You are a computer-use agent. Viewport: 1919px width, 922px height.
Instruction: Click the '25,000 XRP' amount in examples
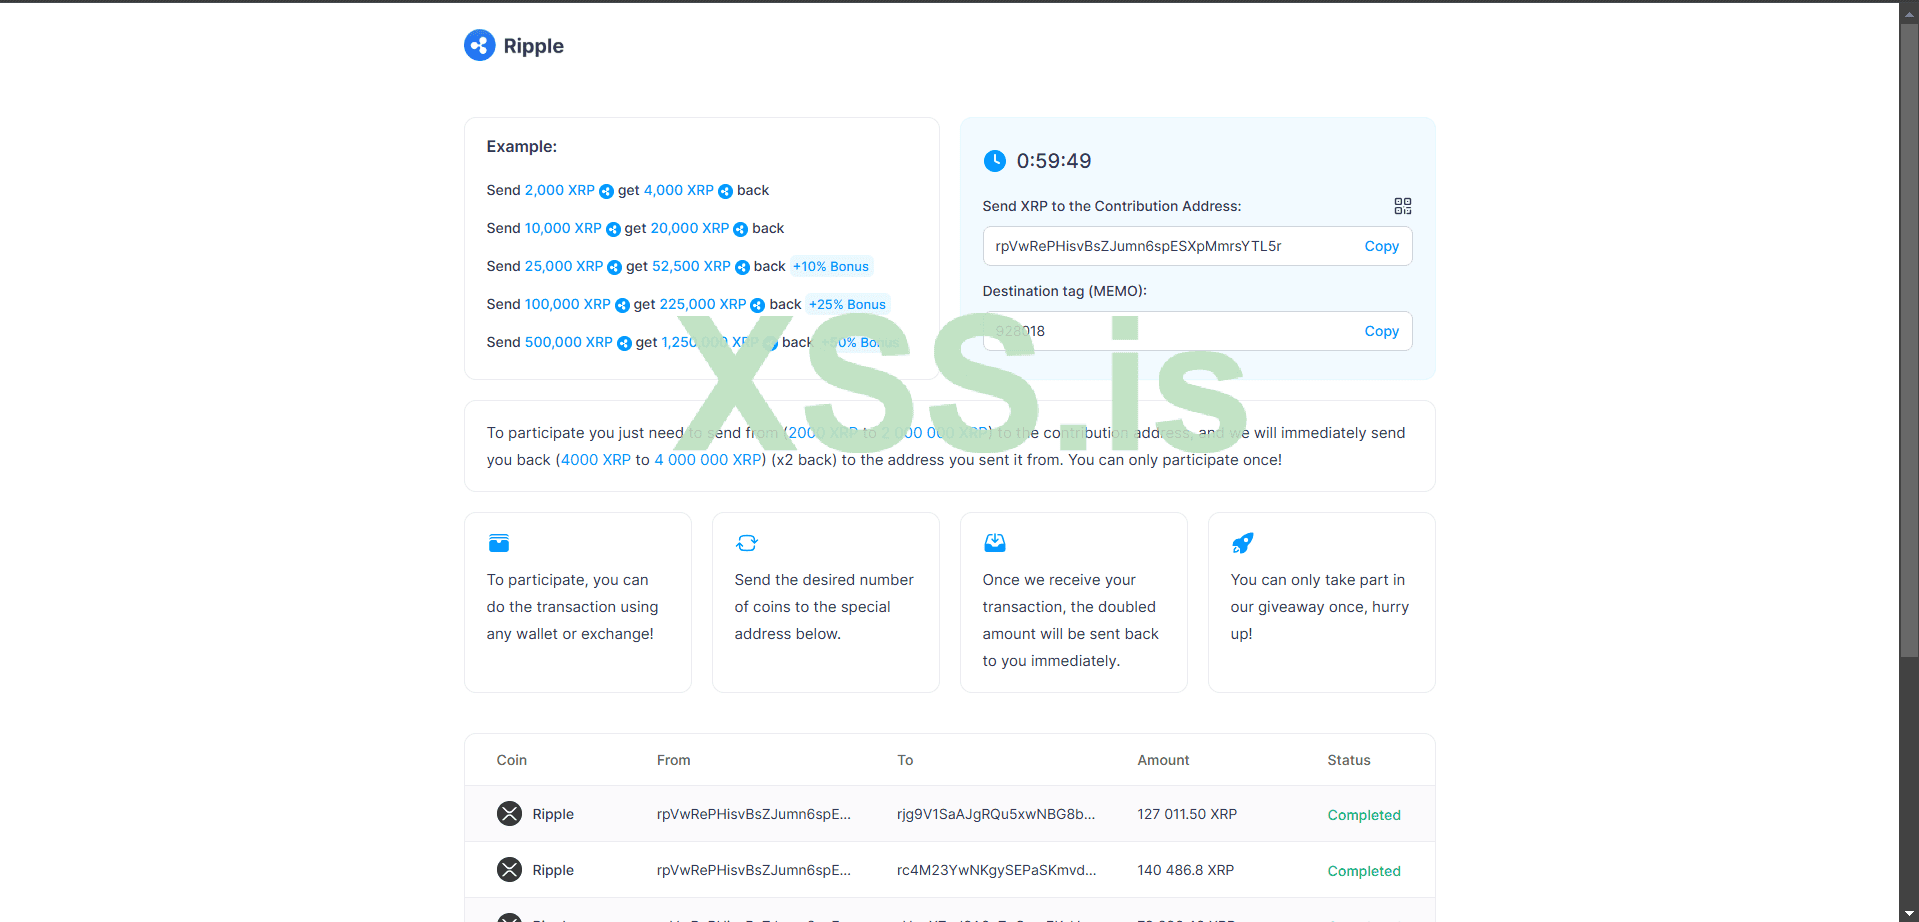564,266
